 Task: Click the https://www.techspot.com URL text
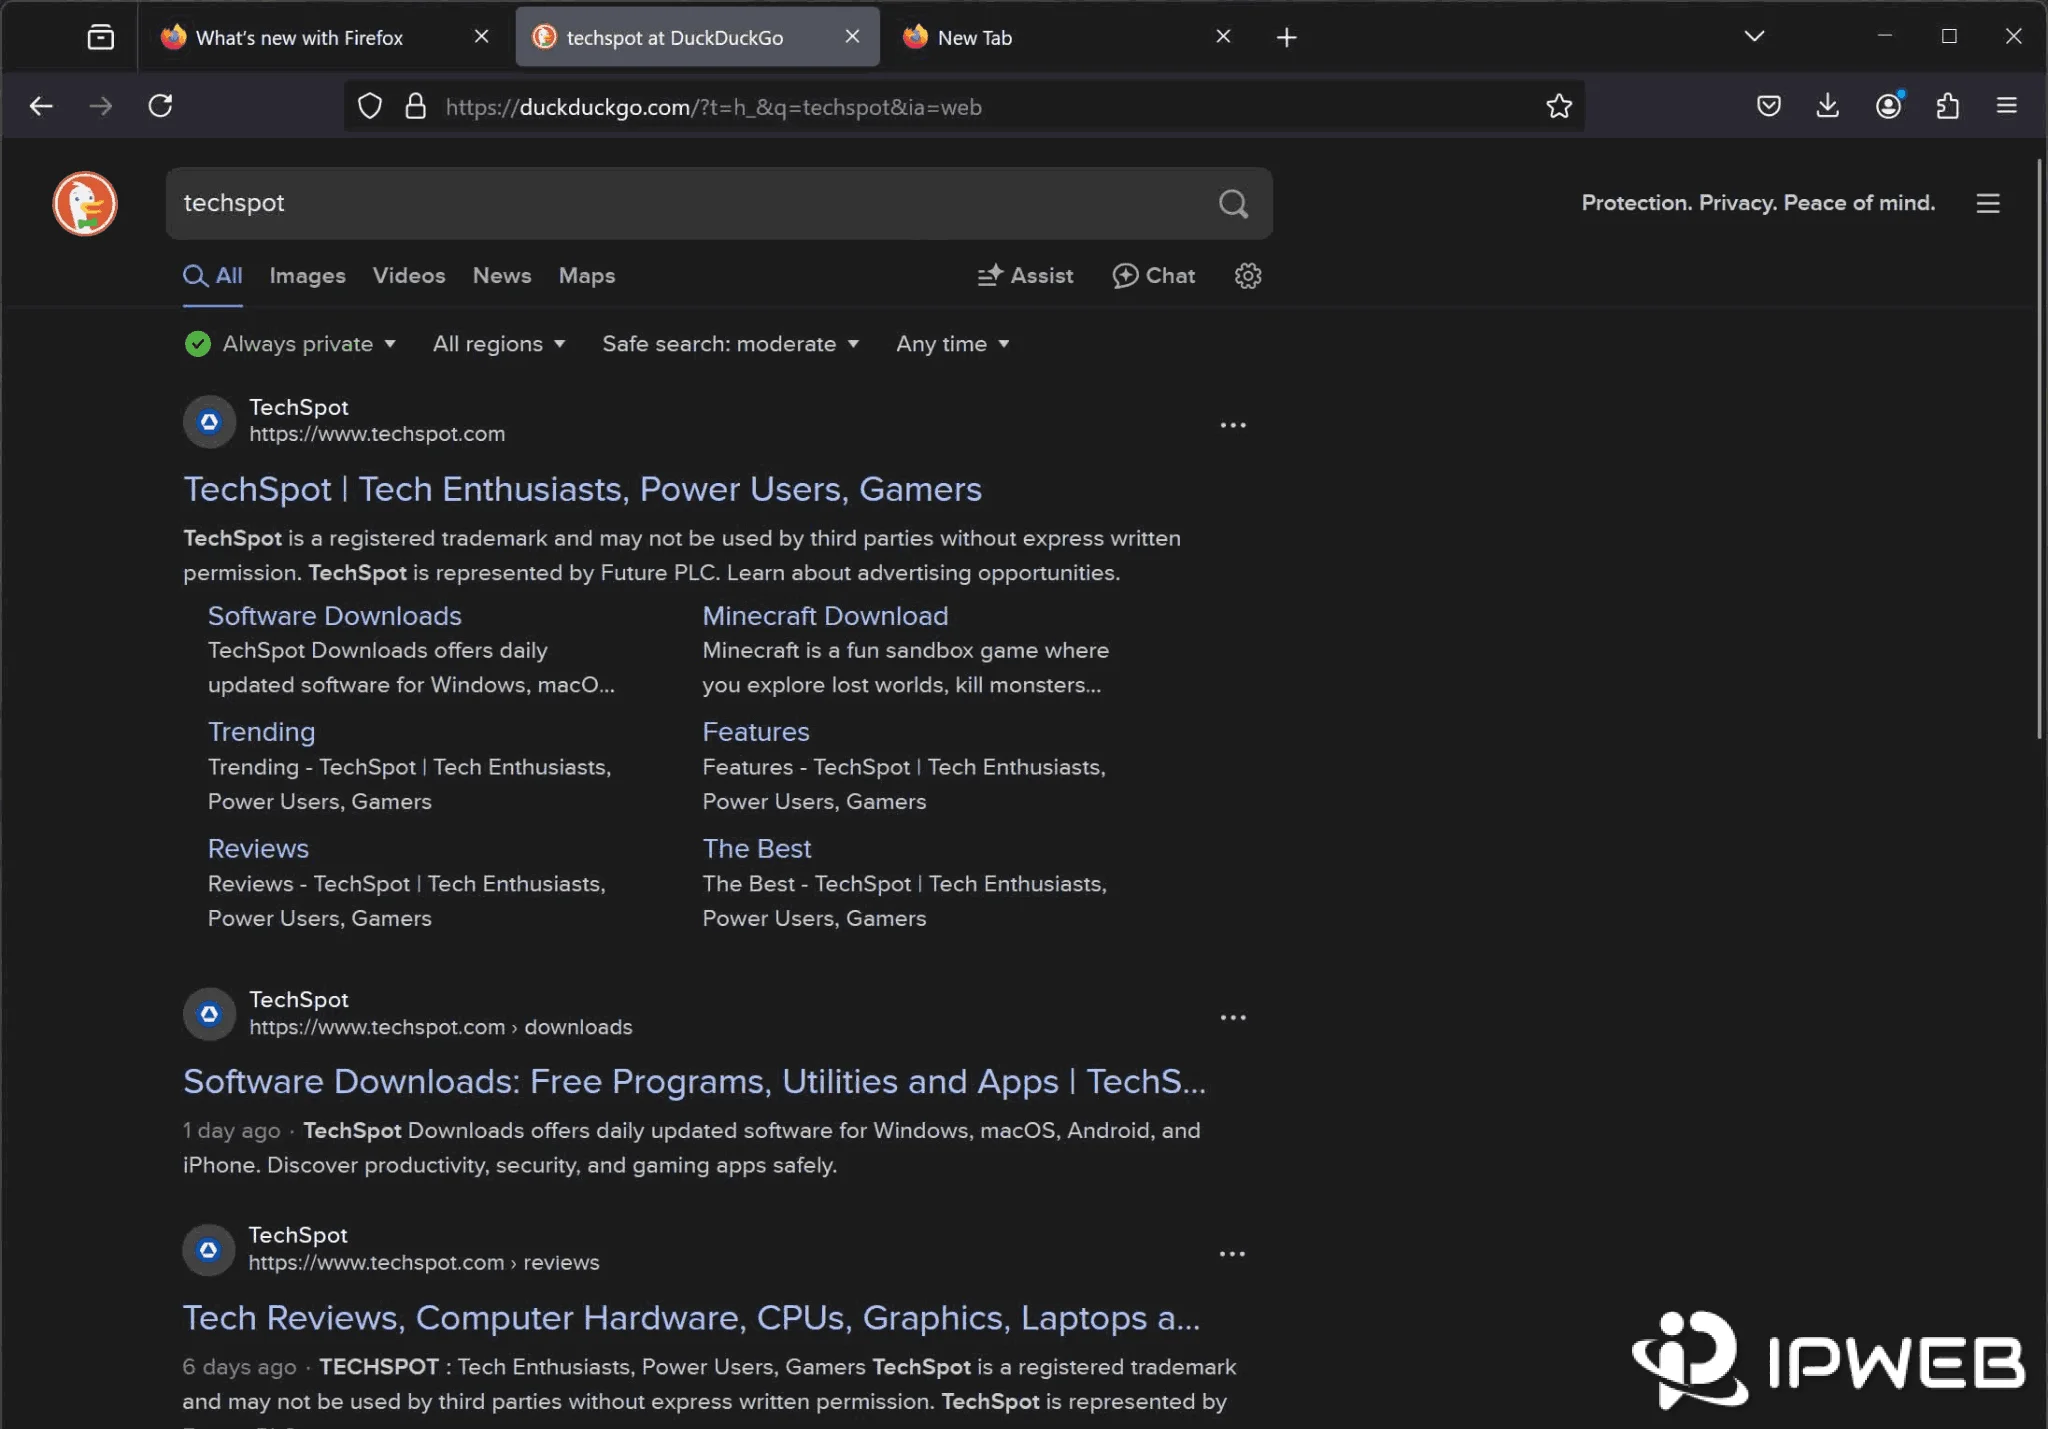(377, 434)
